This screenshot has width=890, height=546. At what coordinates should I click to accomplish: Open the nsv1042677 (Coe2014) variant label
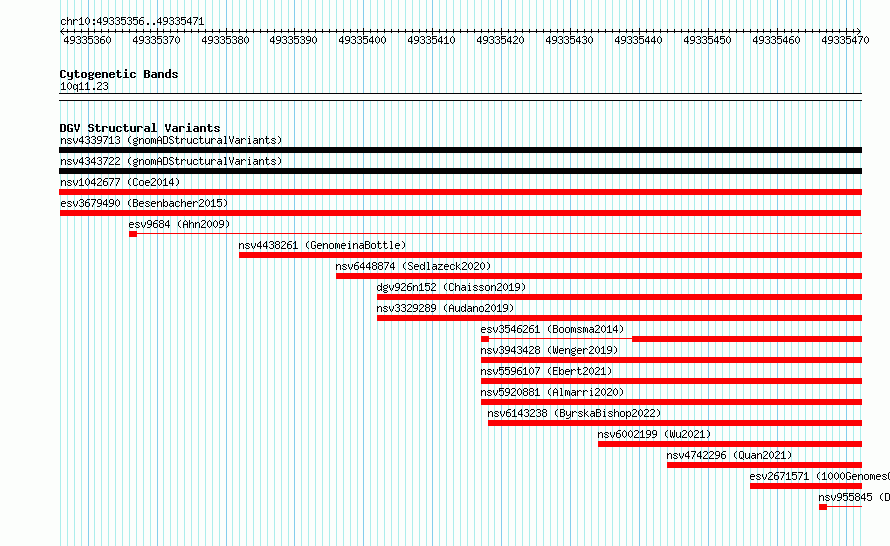click(120, 182)
